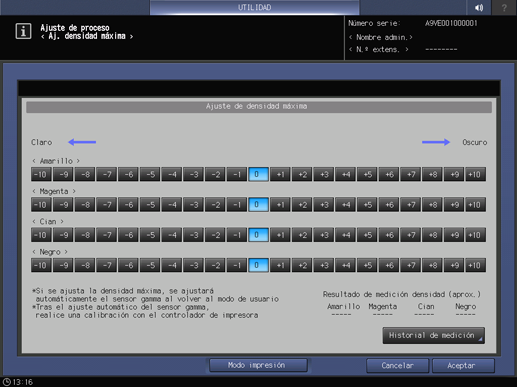Pick +7 for Cian density

pos(410,235)
